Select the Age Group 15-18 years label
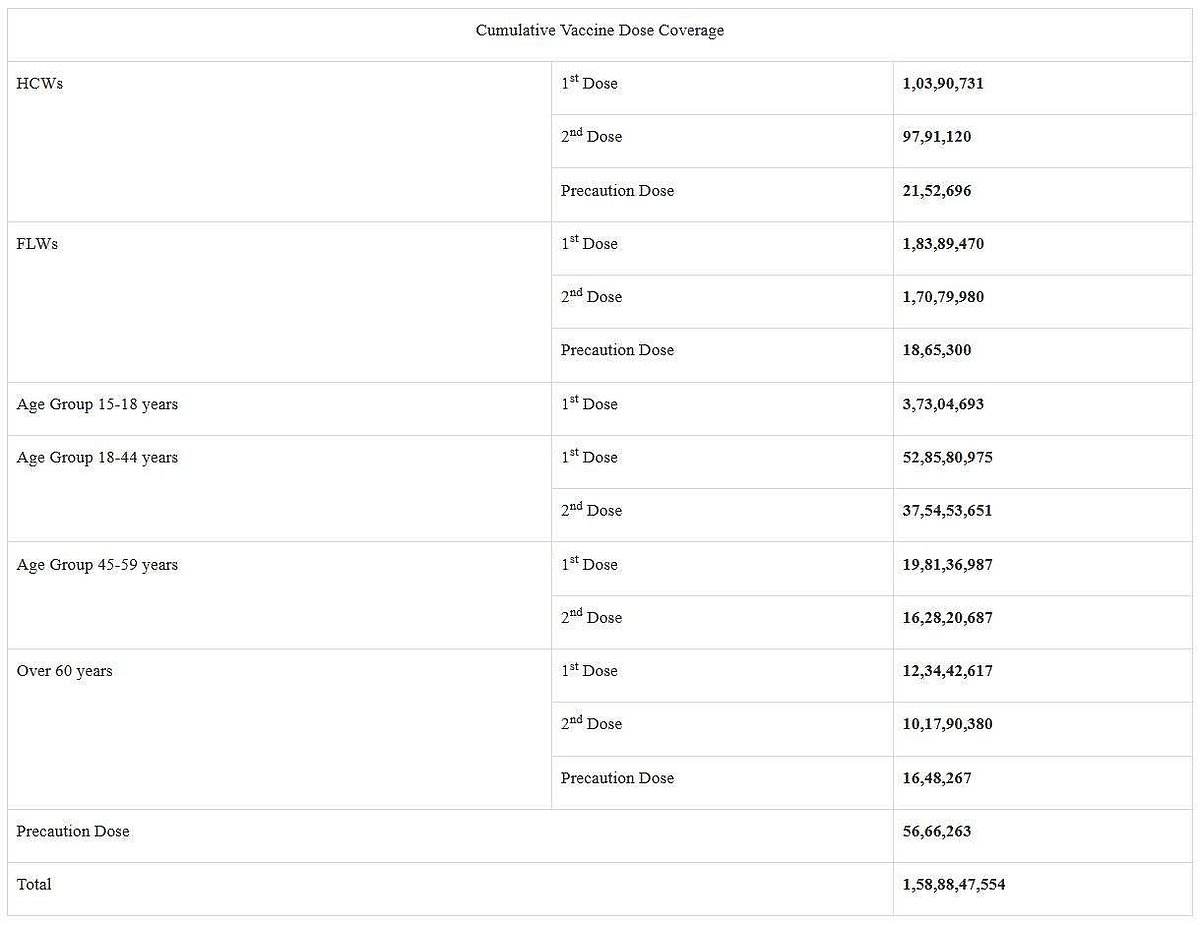Screen dimensions: 1200x925 point(97,404)
